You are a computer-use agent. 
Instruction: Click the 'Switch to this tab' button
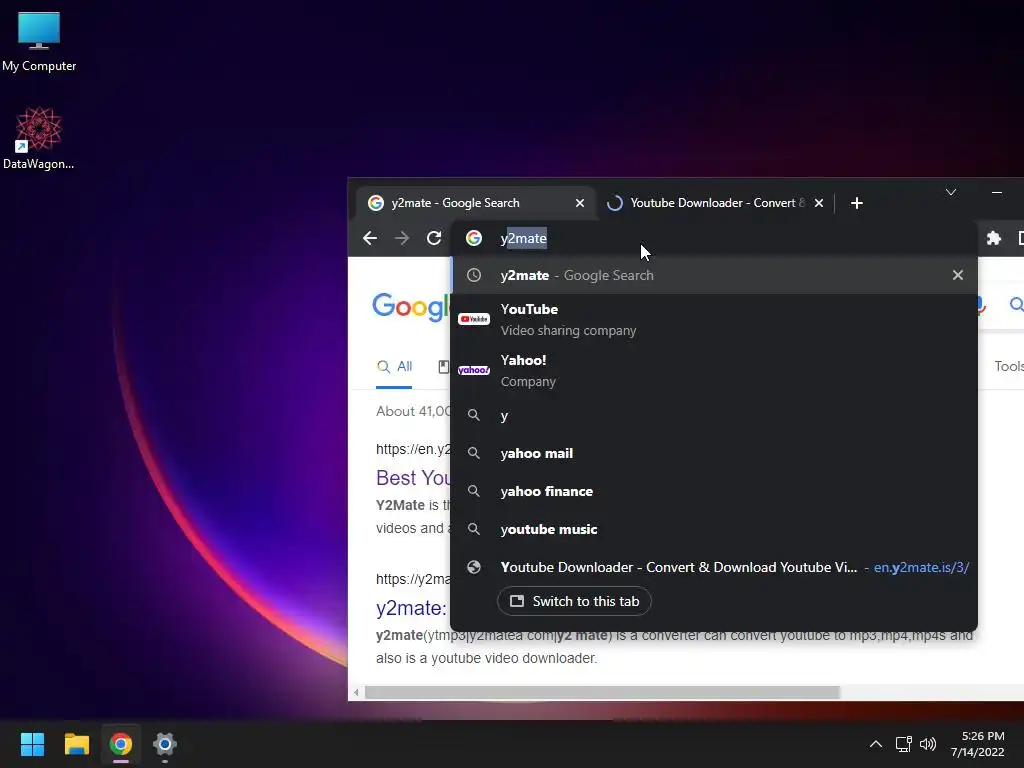(574, 601)
